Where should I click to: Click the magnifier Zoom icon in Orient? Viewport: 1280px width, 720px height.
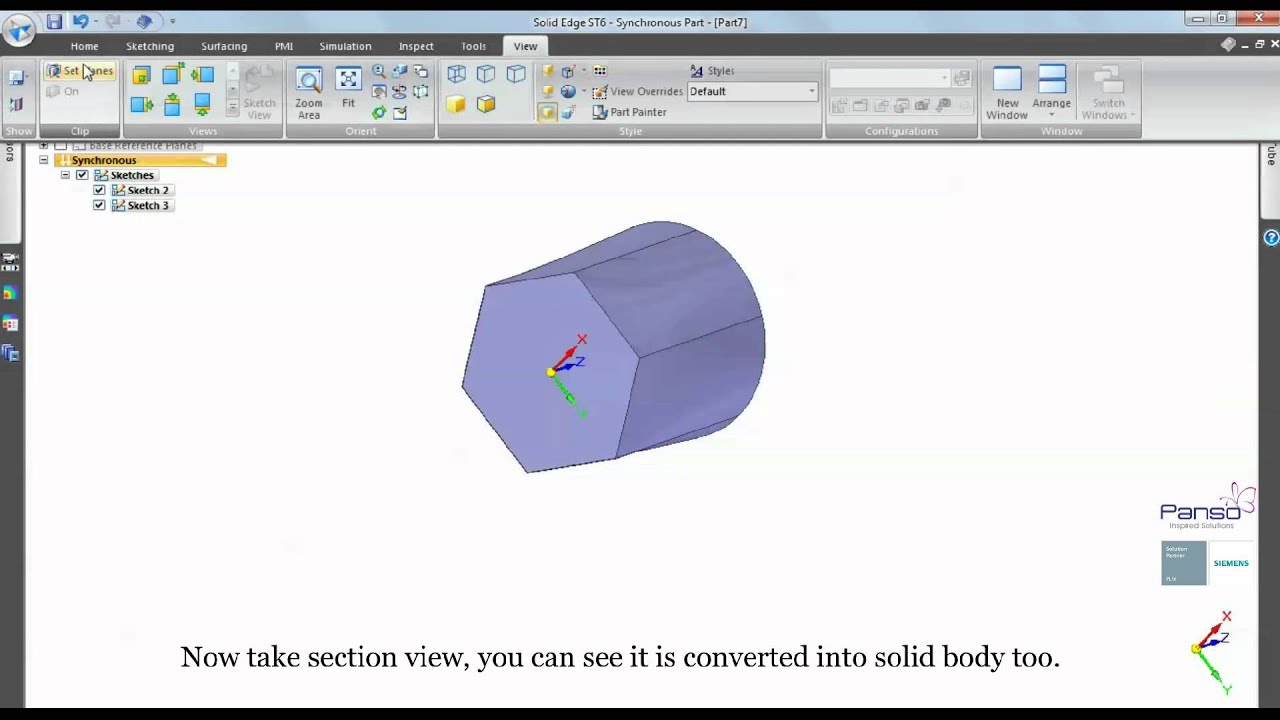[379, 71]
